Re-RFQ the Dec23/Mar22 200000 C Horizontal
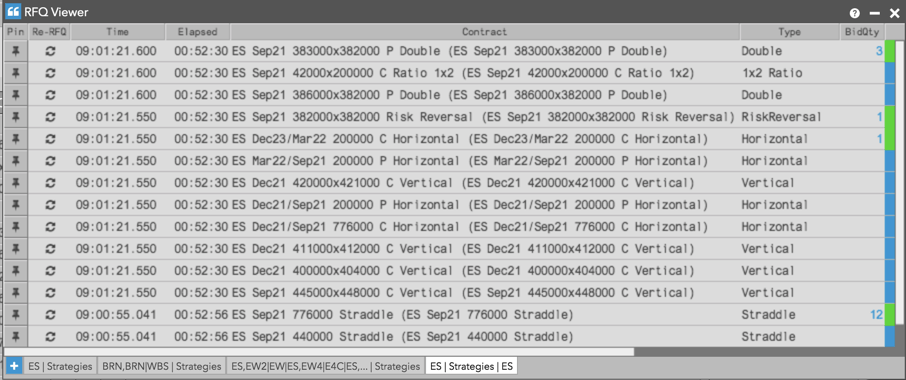This screenshot has height=380, width=906. (50, 139)
